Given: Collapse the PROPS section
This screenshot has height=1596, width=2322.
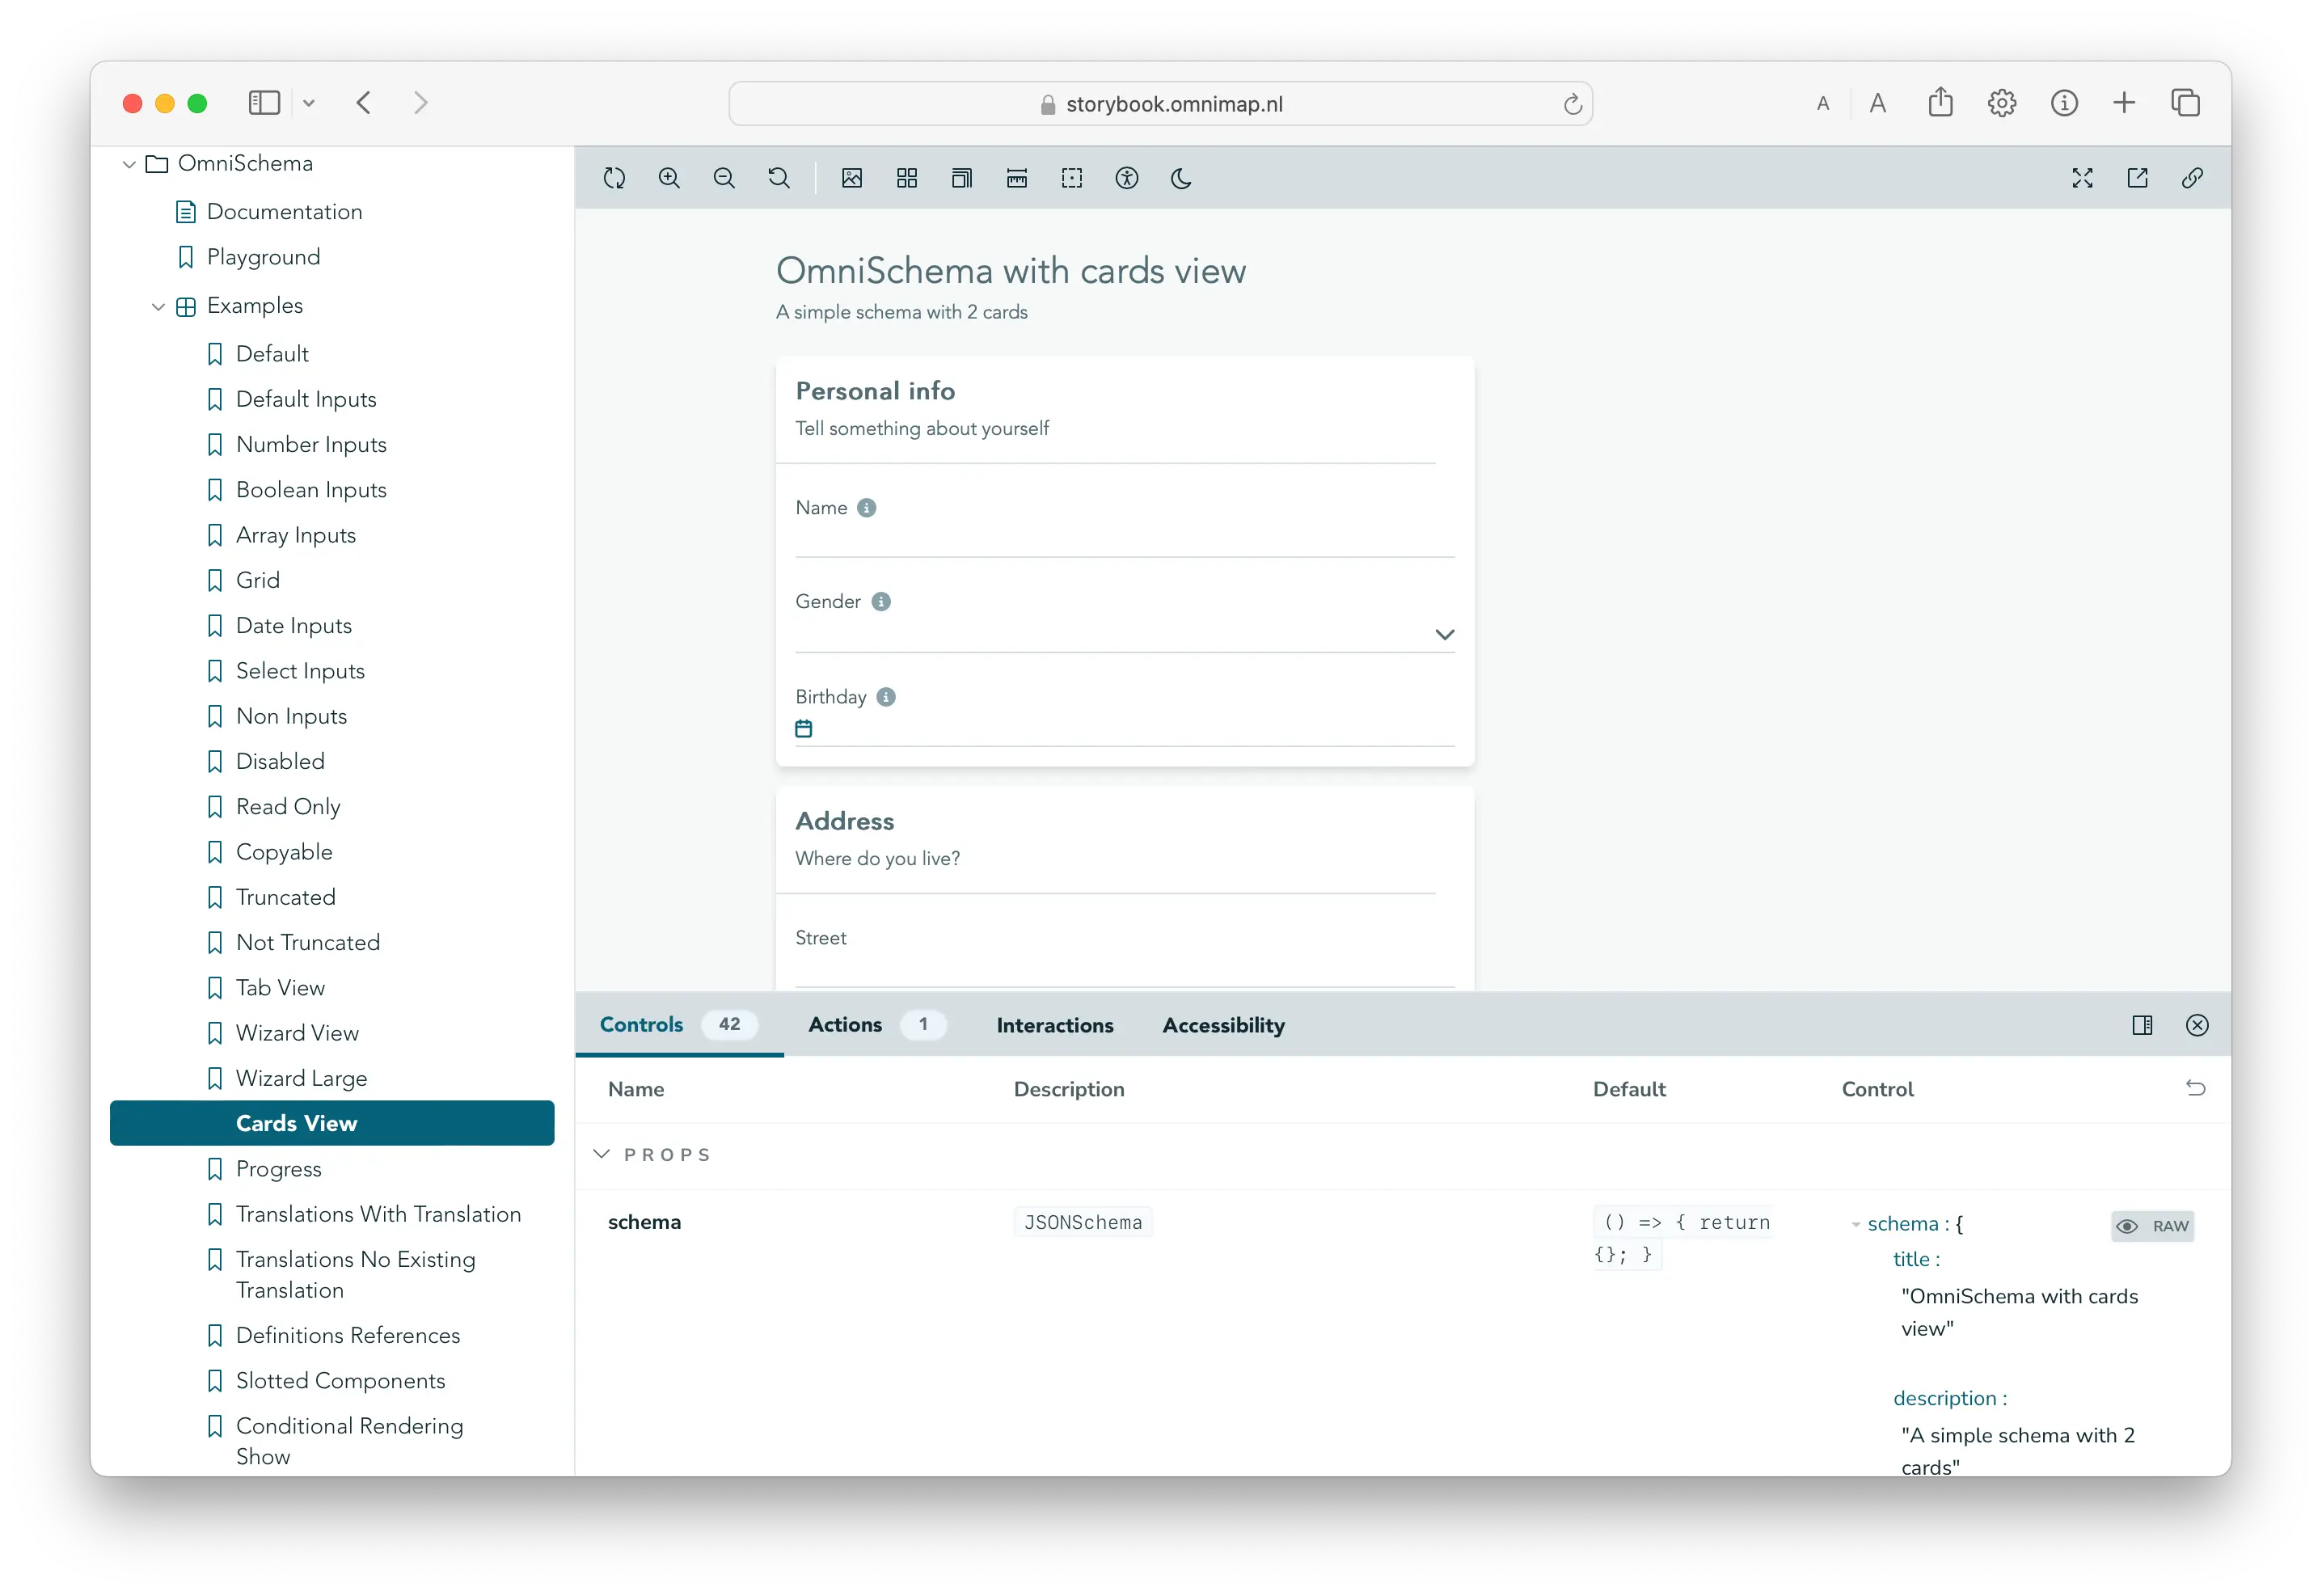Looking at the screenshot, I should (602, 1154).
